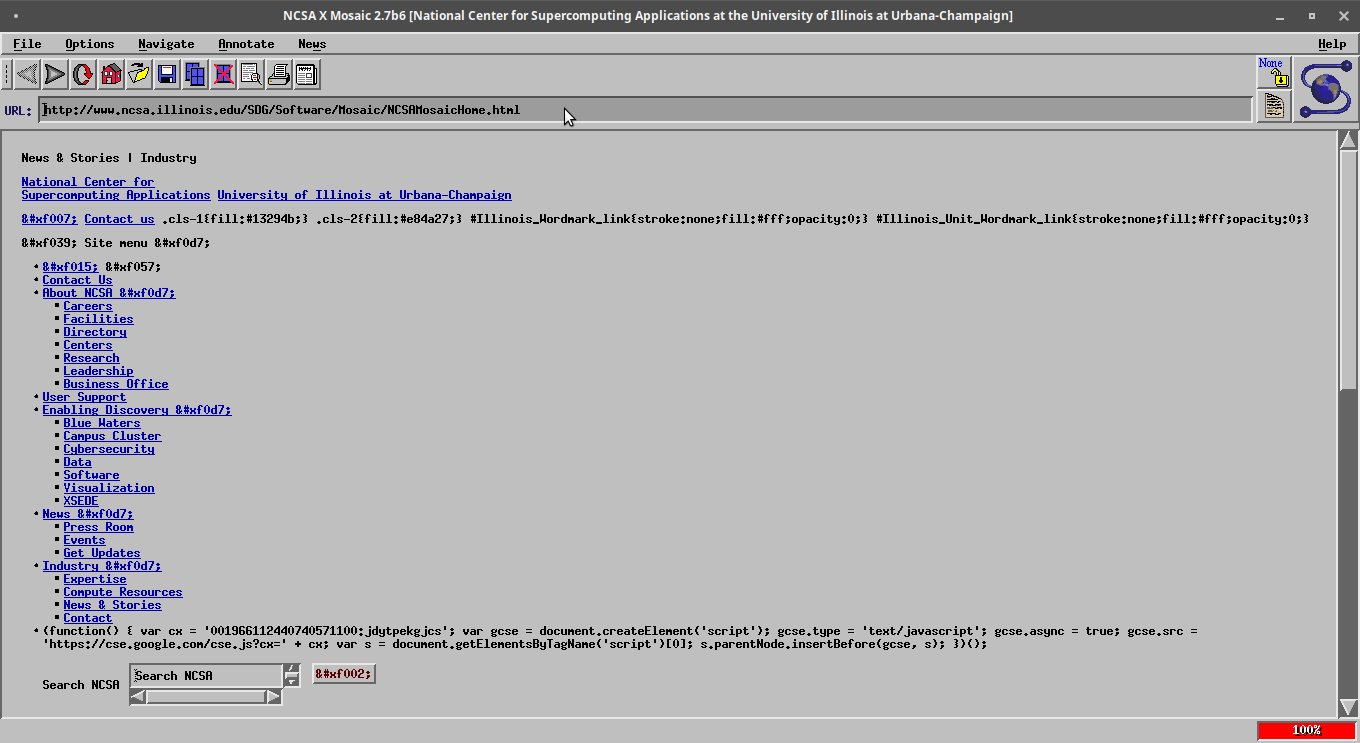The image size is (1360, 743).
Task: Click the Research link
Action: 91,358
